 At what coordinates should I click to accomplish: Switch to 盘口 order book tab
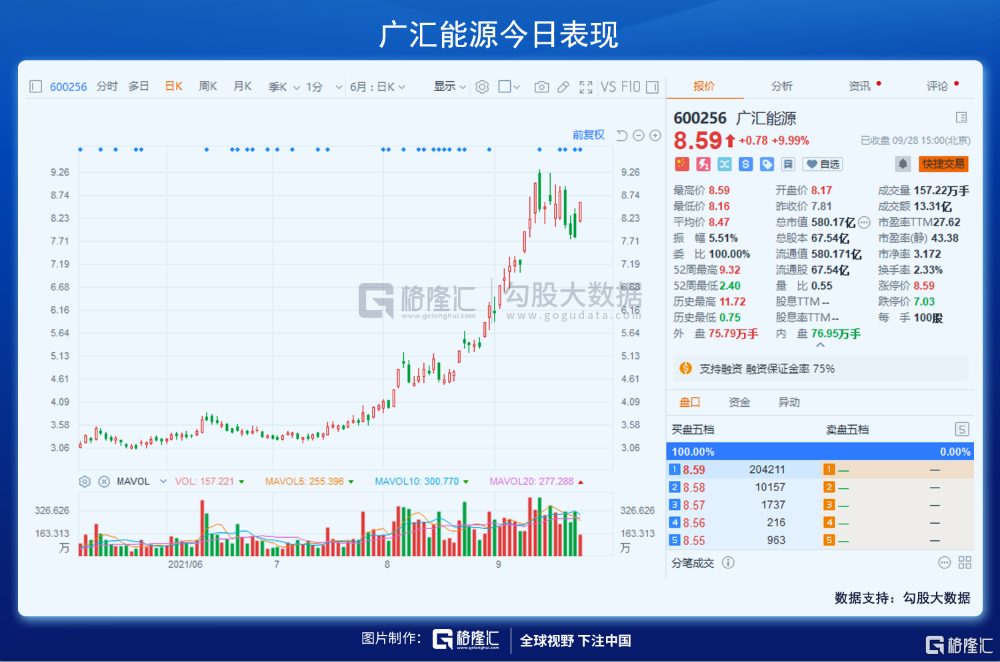coord(689,402)
